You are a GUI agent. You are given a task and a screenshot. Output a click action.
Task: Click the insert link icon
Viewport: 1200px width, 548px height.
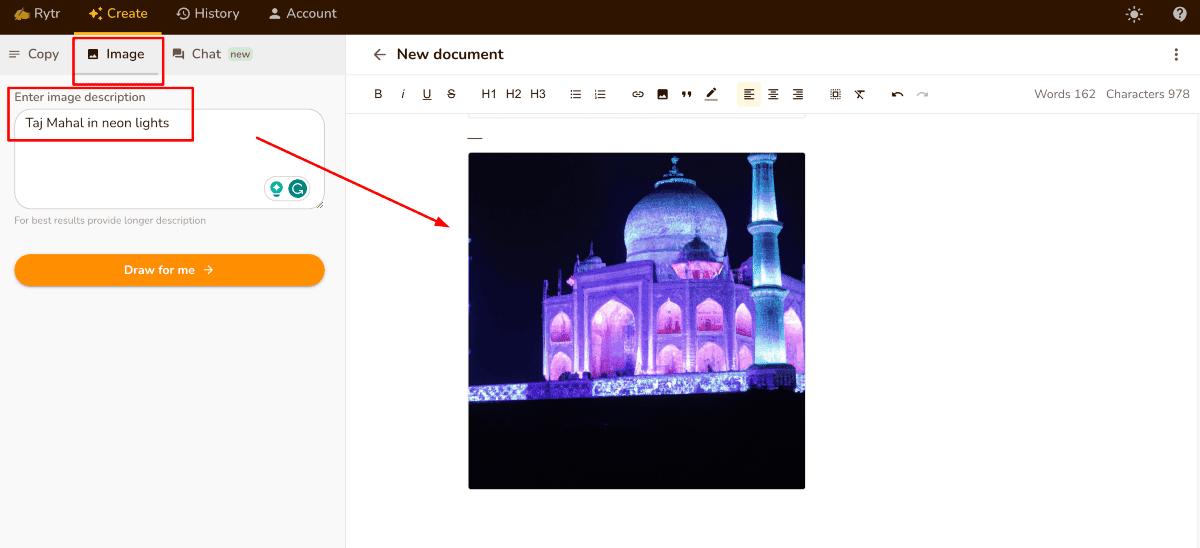tap(638, 94)
